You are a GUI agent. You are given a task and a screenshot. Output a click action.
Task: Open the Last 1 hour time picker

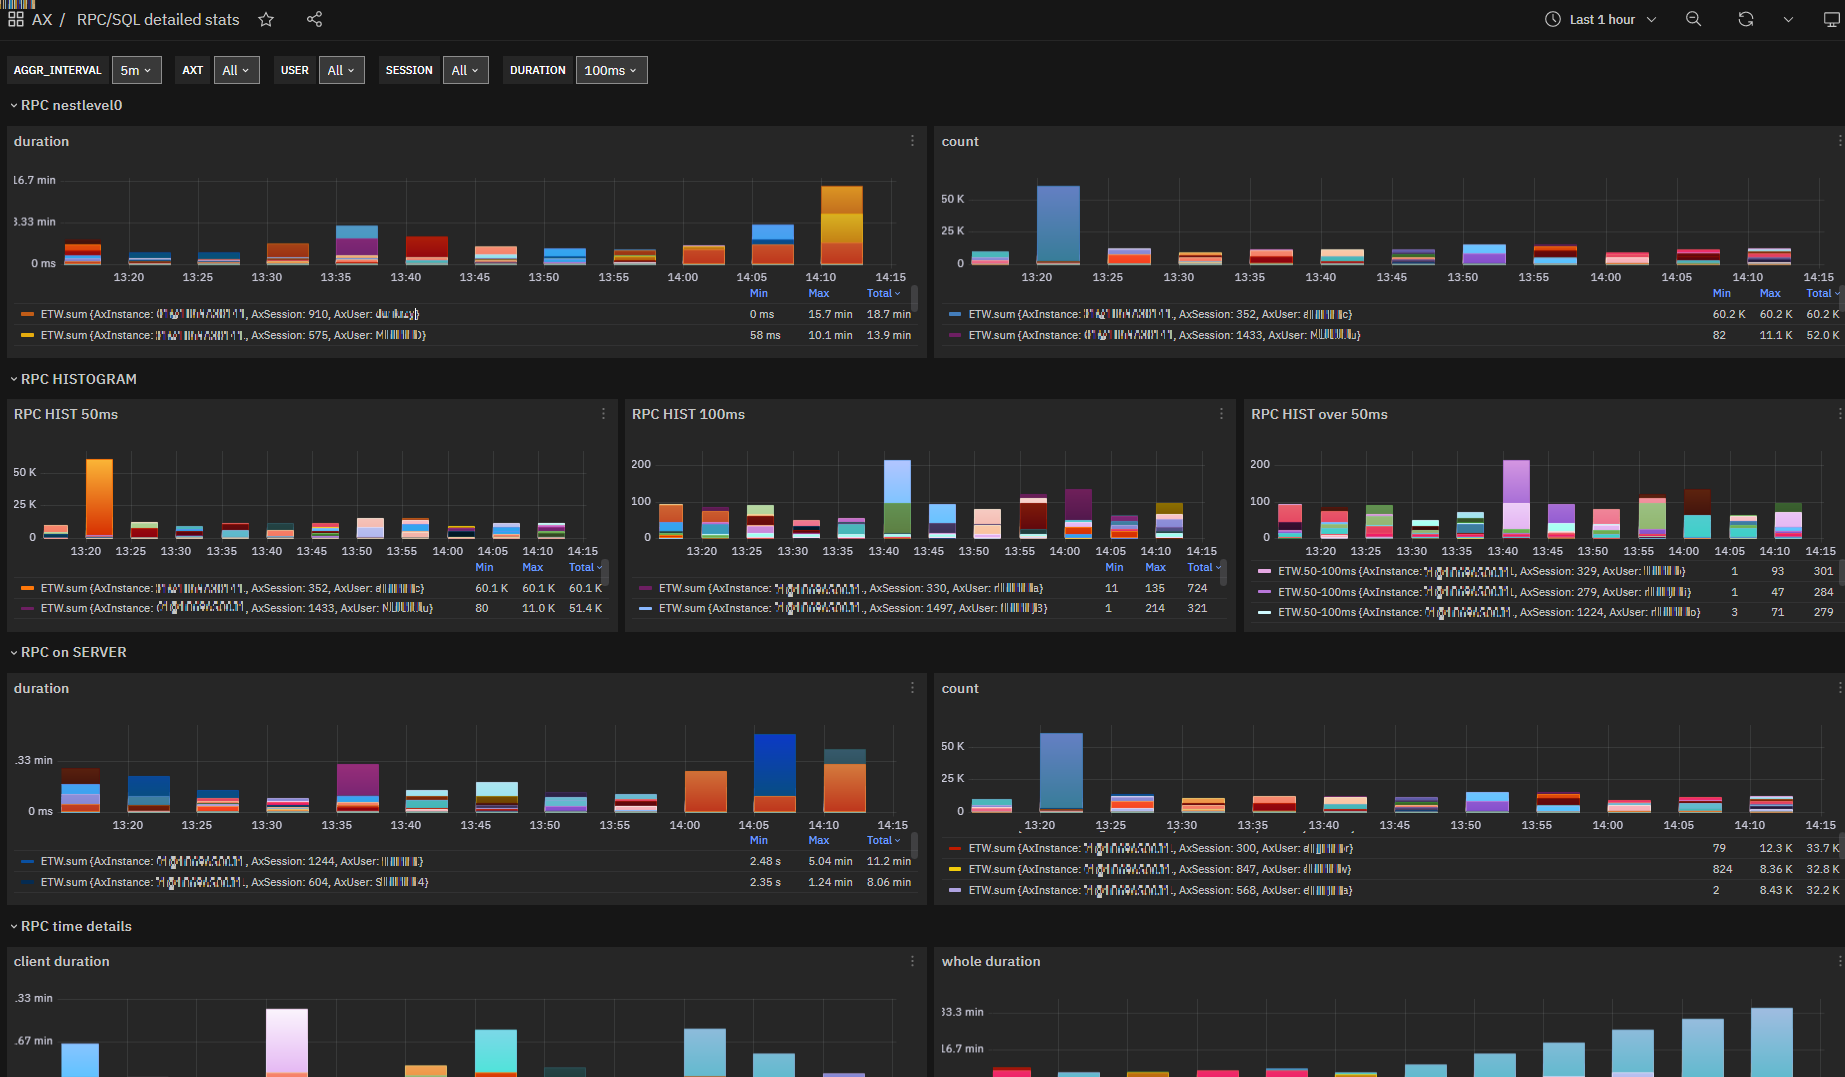(1601, 19)
